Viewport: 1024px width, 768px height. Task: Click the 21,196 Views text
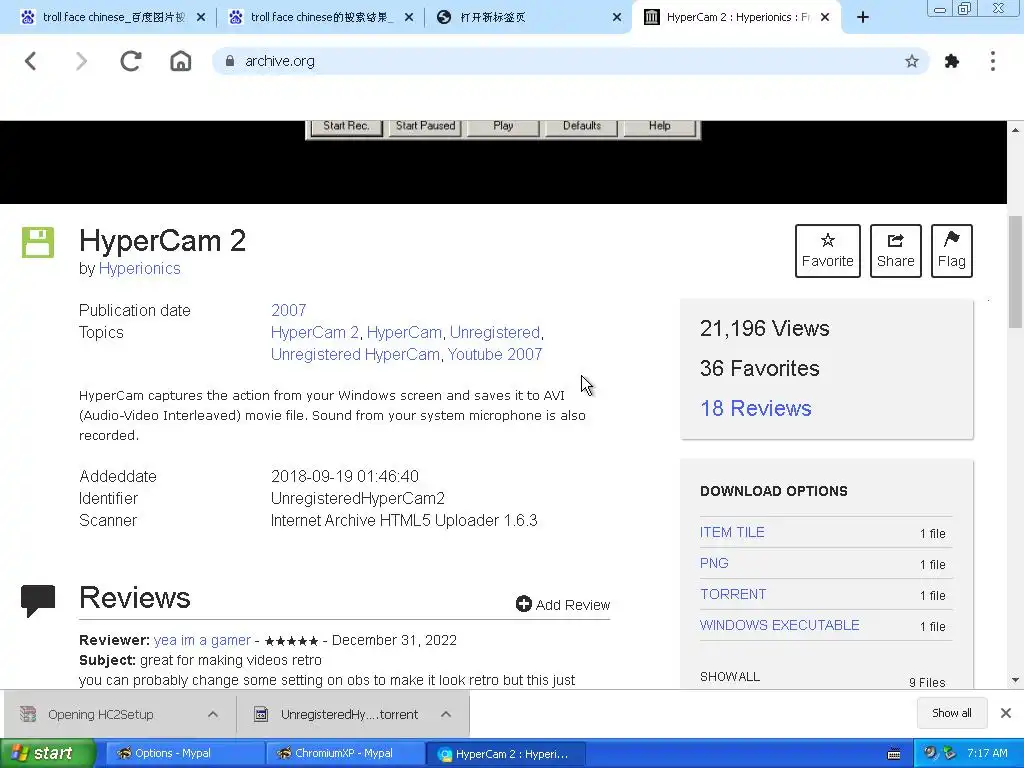click(x=764, y=328)
